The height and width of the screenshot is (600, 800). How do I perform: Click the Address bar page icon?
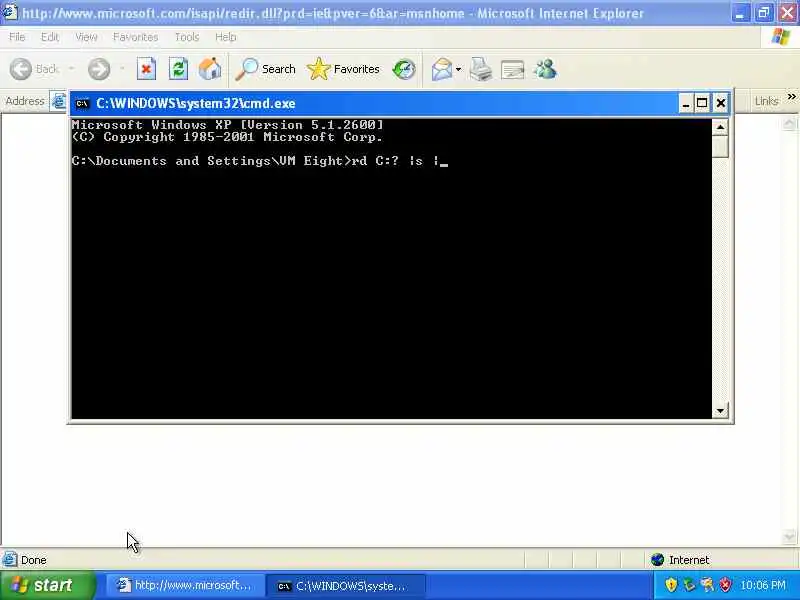click(59, 101)
